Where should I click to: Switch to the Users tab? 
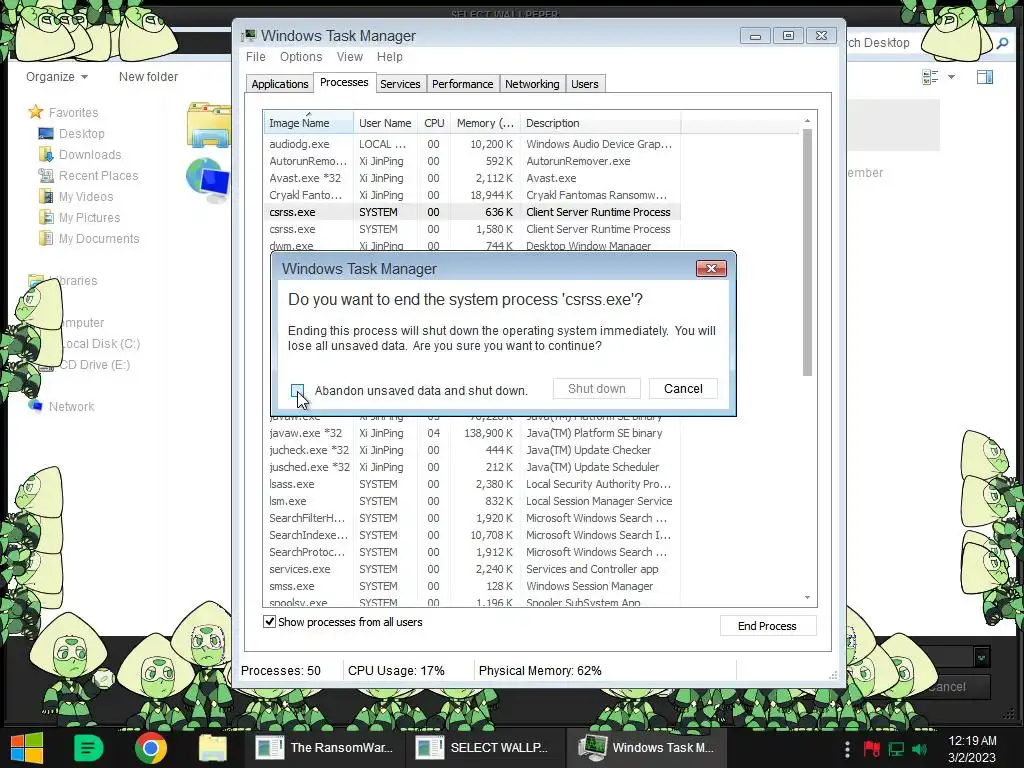pyautogui.click(x=584, y=84)
